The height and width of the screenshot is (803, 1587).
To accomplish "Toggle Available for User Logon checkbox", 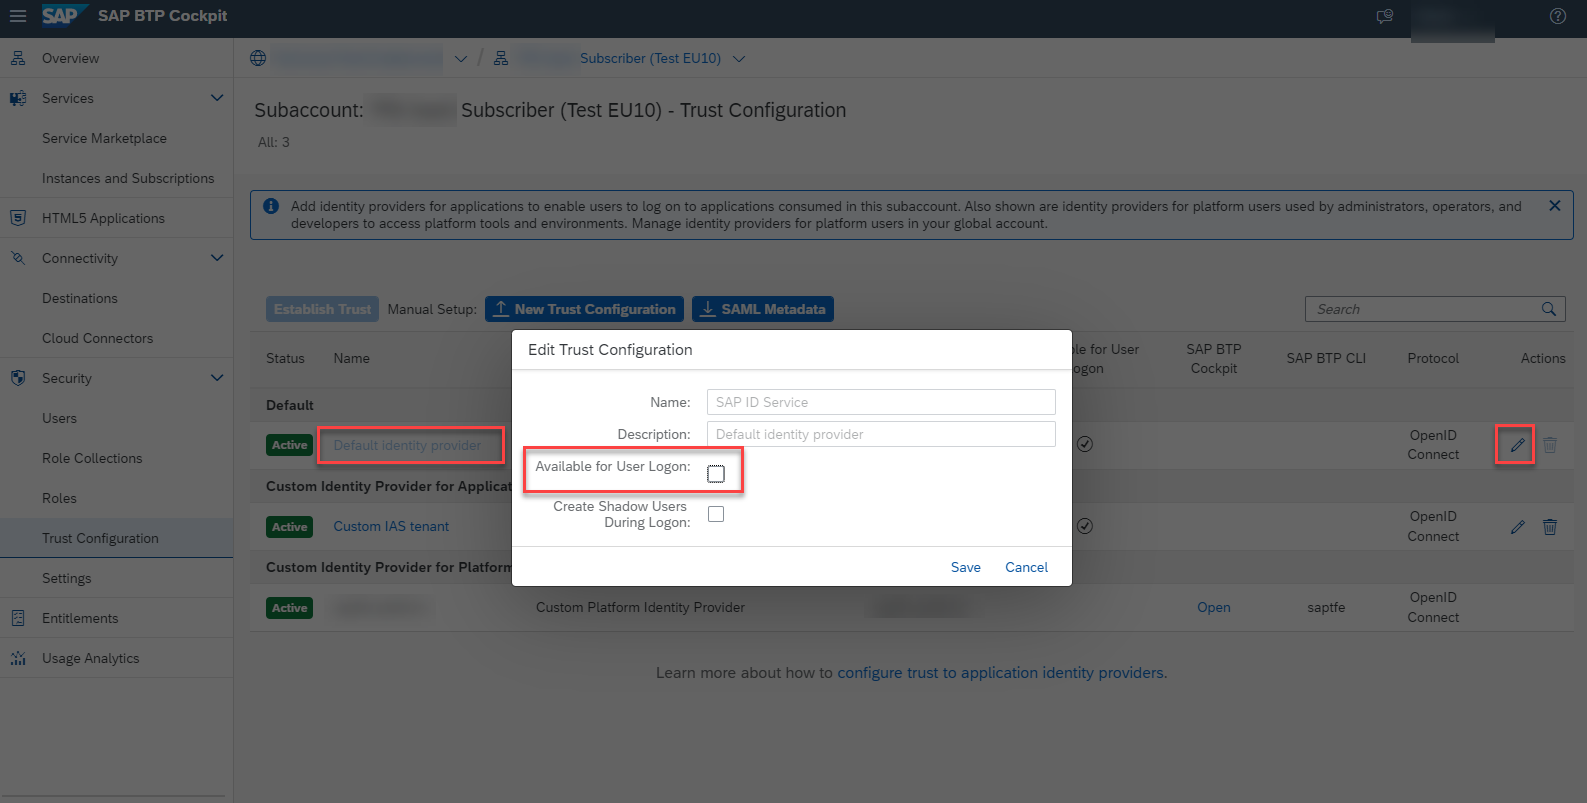I will tap(716, 474).
